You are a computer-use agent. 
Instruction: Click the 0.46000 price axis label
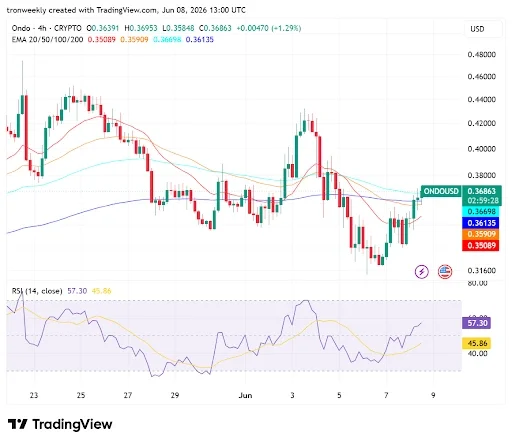(482, 77)
